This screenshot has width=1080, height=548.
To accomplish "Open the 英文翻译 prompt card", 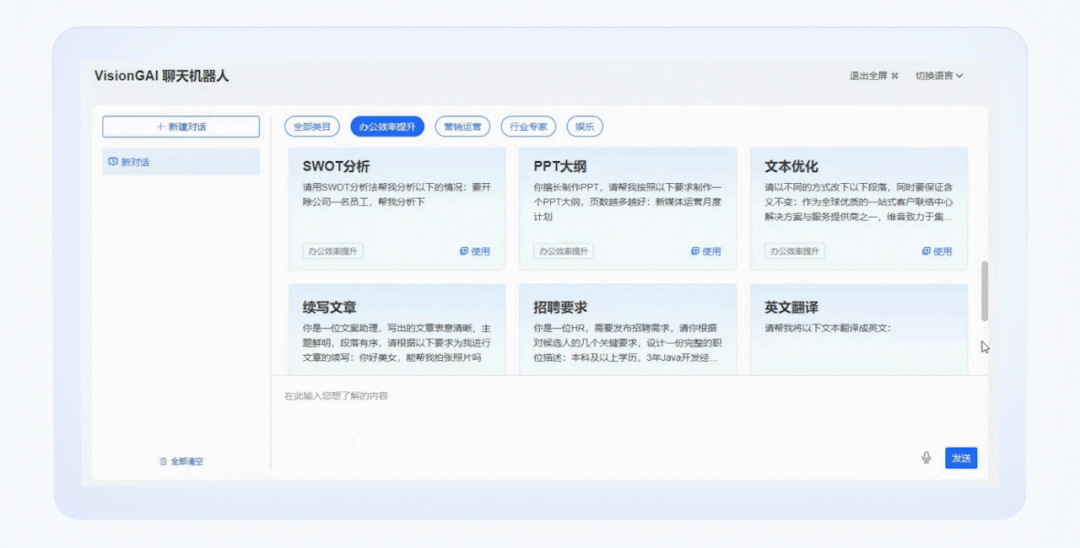I will click(x=859, y=330).
